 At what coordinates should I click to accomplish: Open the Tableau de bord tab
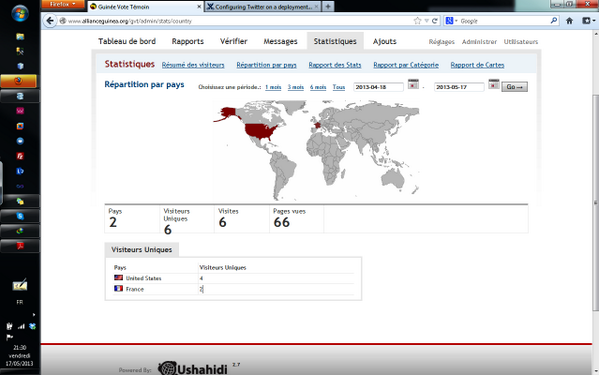(x=127, y=41)
